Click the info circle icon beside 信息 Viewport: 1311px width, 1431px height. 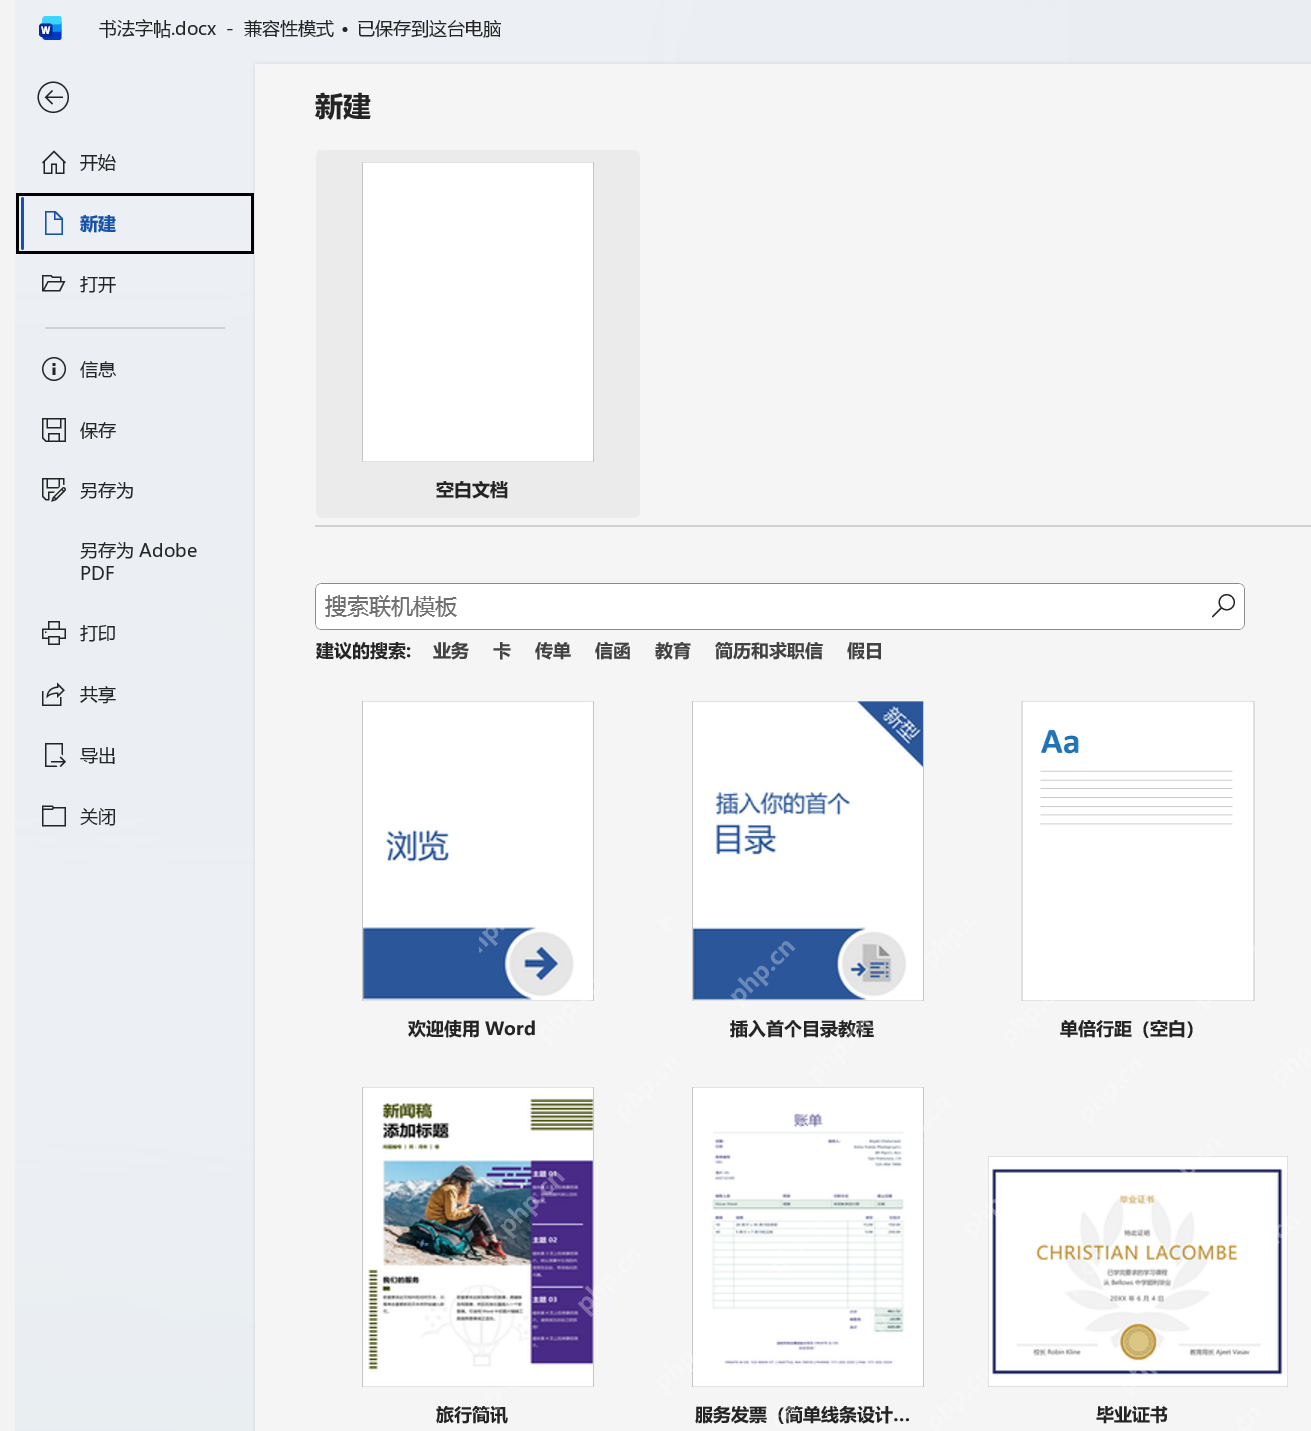[x=54, y=369]
